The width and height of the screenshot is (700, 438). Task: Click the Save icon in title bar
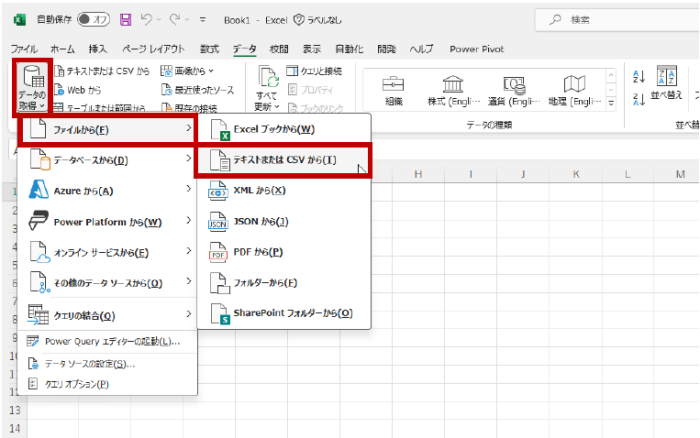125,19
